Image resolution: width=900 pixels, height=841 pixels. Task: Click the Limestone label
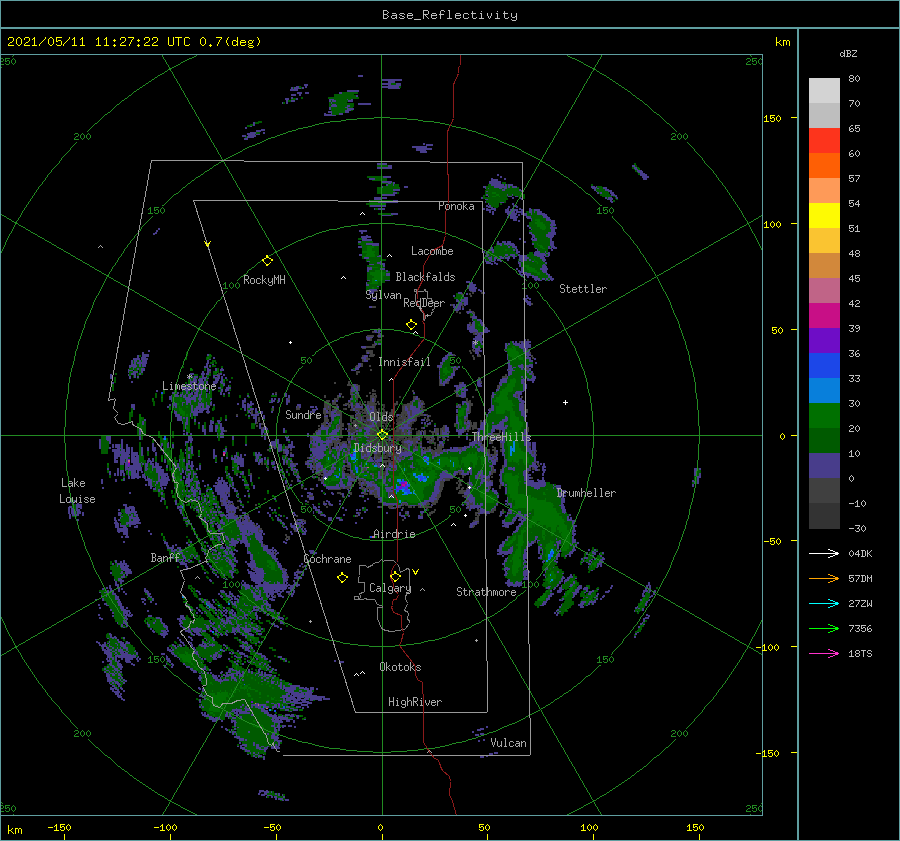click(189, 386)
